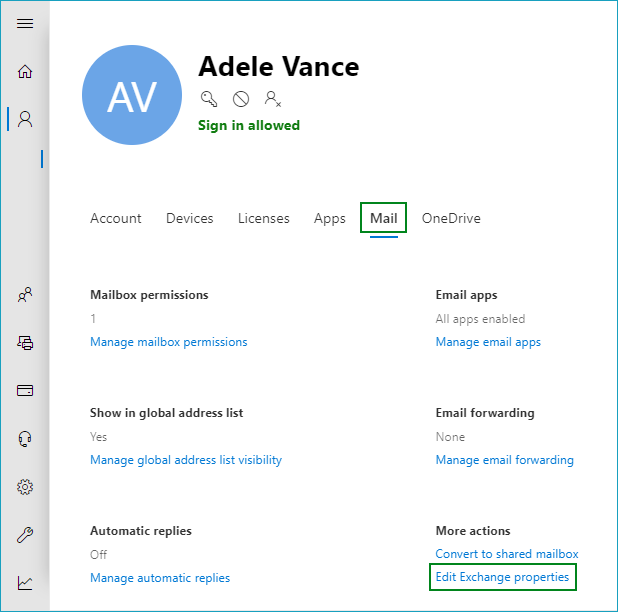Switch to the OneDrive tab

click(451, 218)
